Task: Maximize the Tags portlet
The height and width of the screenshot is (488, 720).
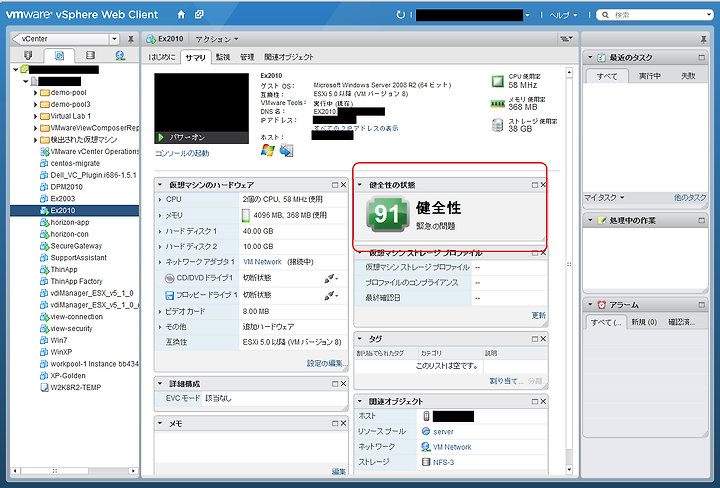Action: (x=534, y=339)
